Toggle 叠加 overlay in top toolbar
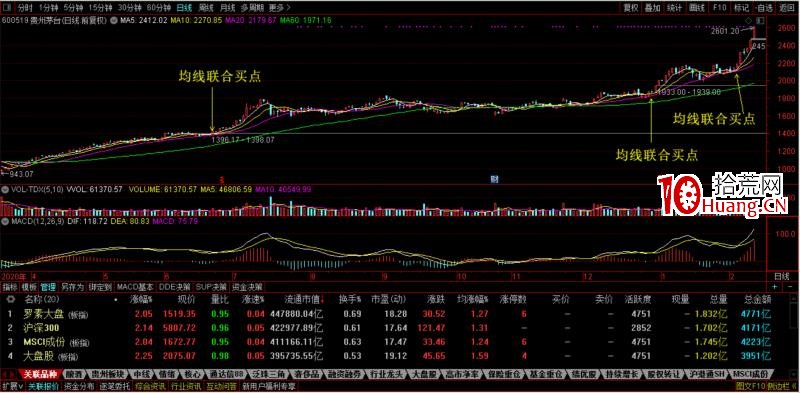Screen dimensions: 800x393 652,8
